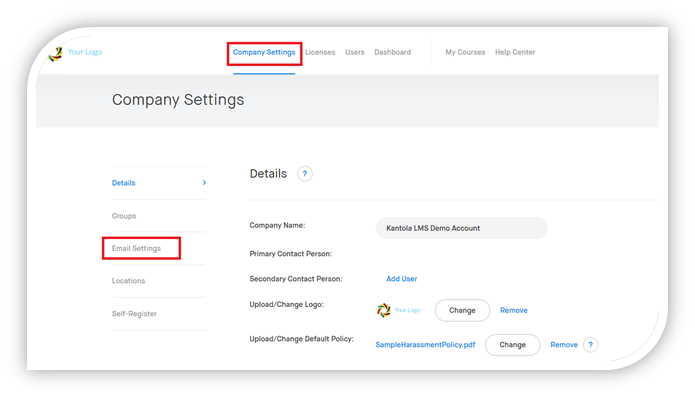Screen dimensions: 695x397
Task: Switch to the Licenses tab
Action: point(320,52)
